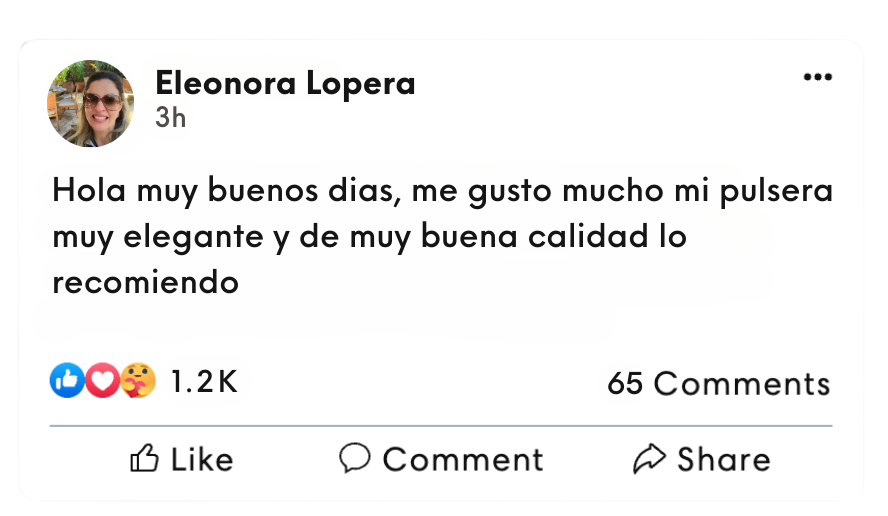
Task: Click the speech bubble Comment icon
Action: (355, 458)
